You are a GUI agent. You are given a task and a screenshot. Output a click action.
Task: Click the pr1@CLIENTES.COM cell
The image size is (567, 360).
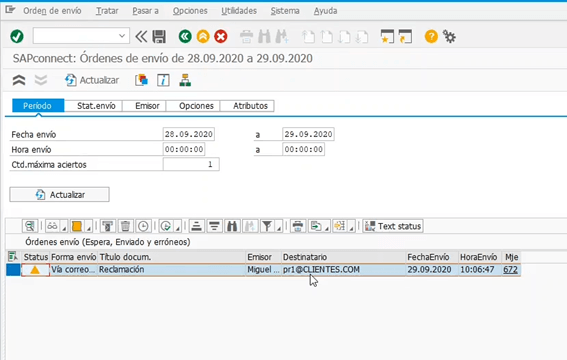(x=344, y=270)
